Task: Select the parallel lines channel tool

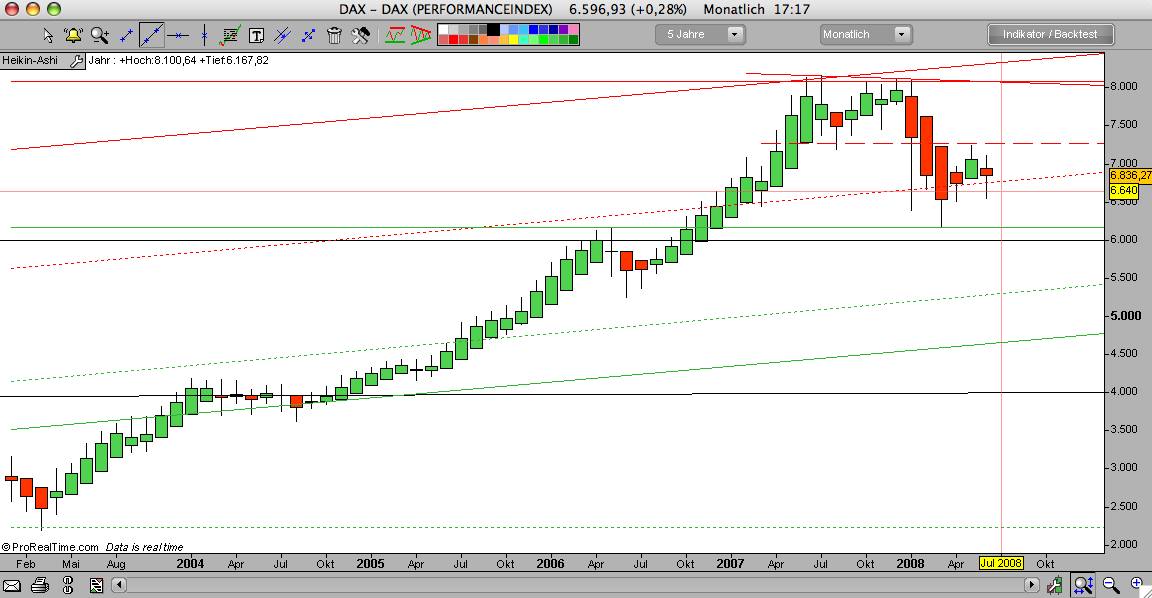Action: [x=282, y=35]
